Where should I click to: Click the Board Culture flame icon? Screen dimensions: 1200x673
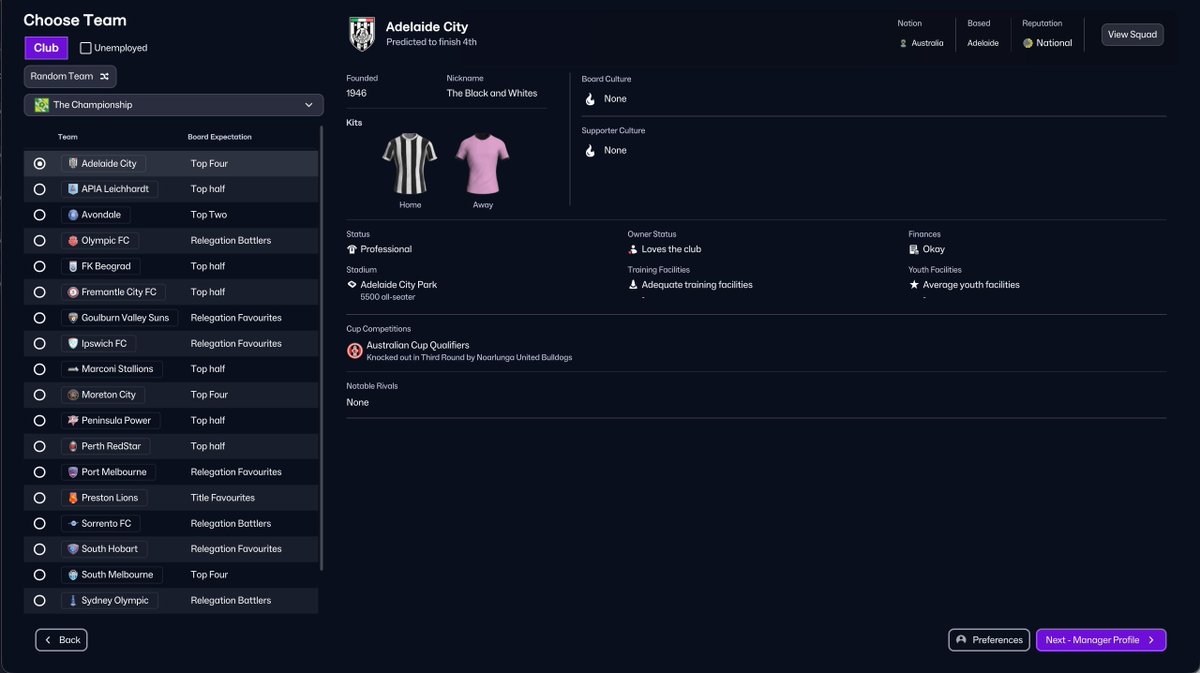[590, 99]
